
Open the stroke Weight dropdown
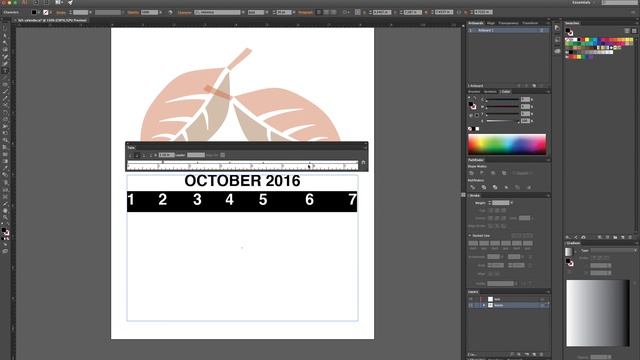click(x=511, y=203)
